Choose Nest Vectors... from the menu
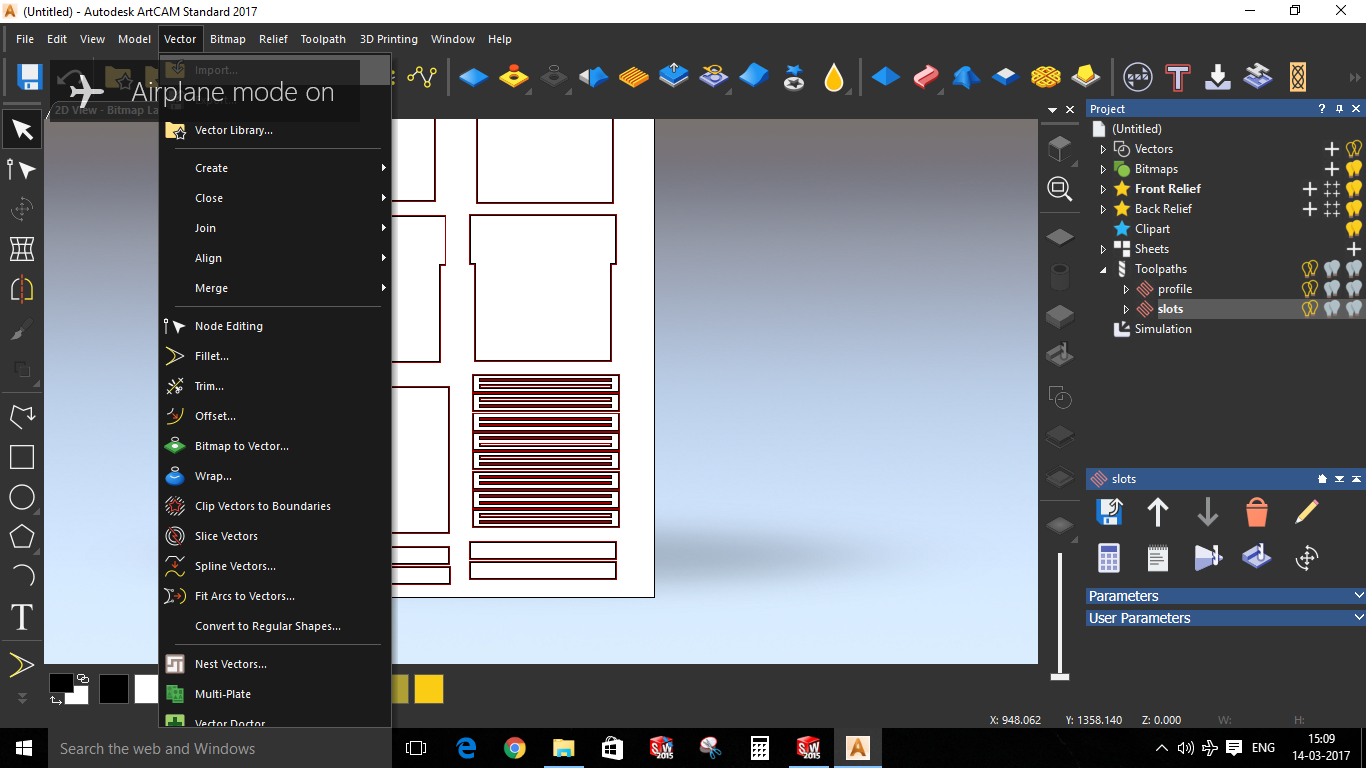 tap(275, 664)
